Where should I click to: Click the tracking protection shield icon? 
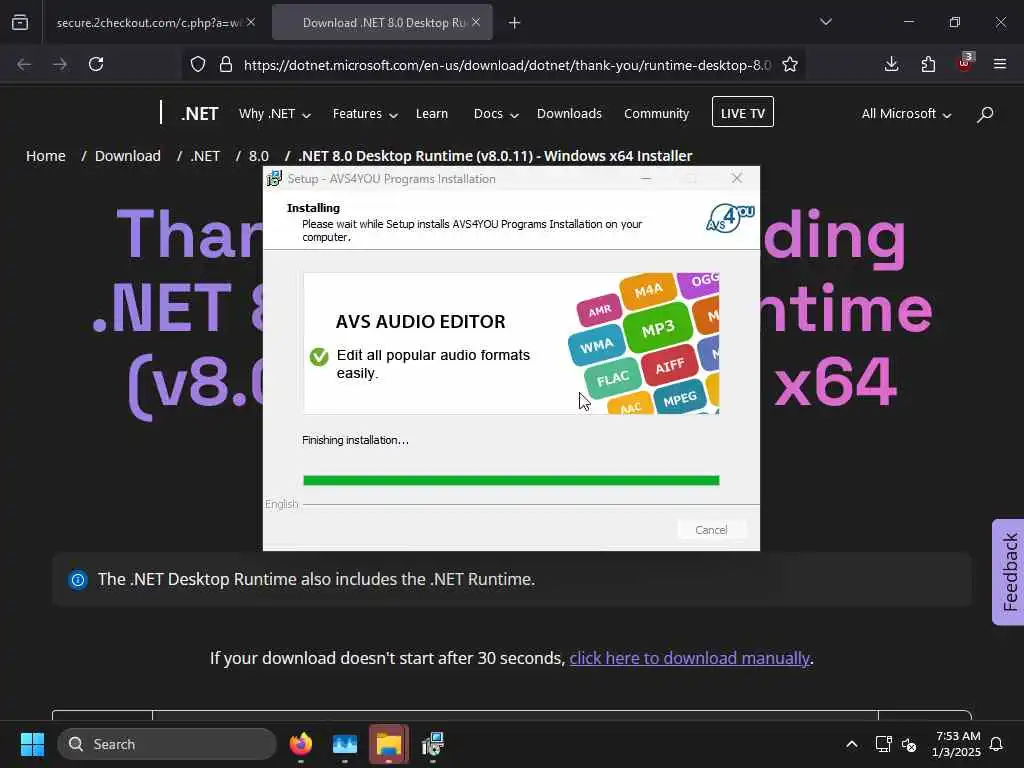click(x=198, y=65)
